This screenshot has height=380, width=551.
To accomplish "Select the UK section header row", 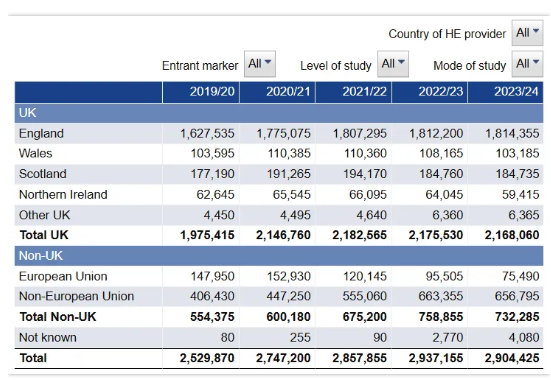I will [279, 113].
